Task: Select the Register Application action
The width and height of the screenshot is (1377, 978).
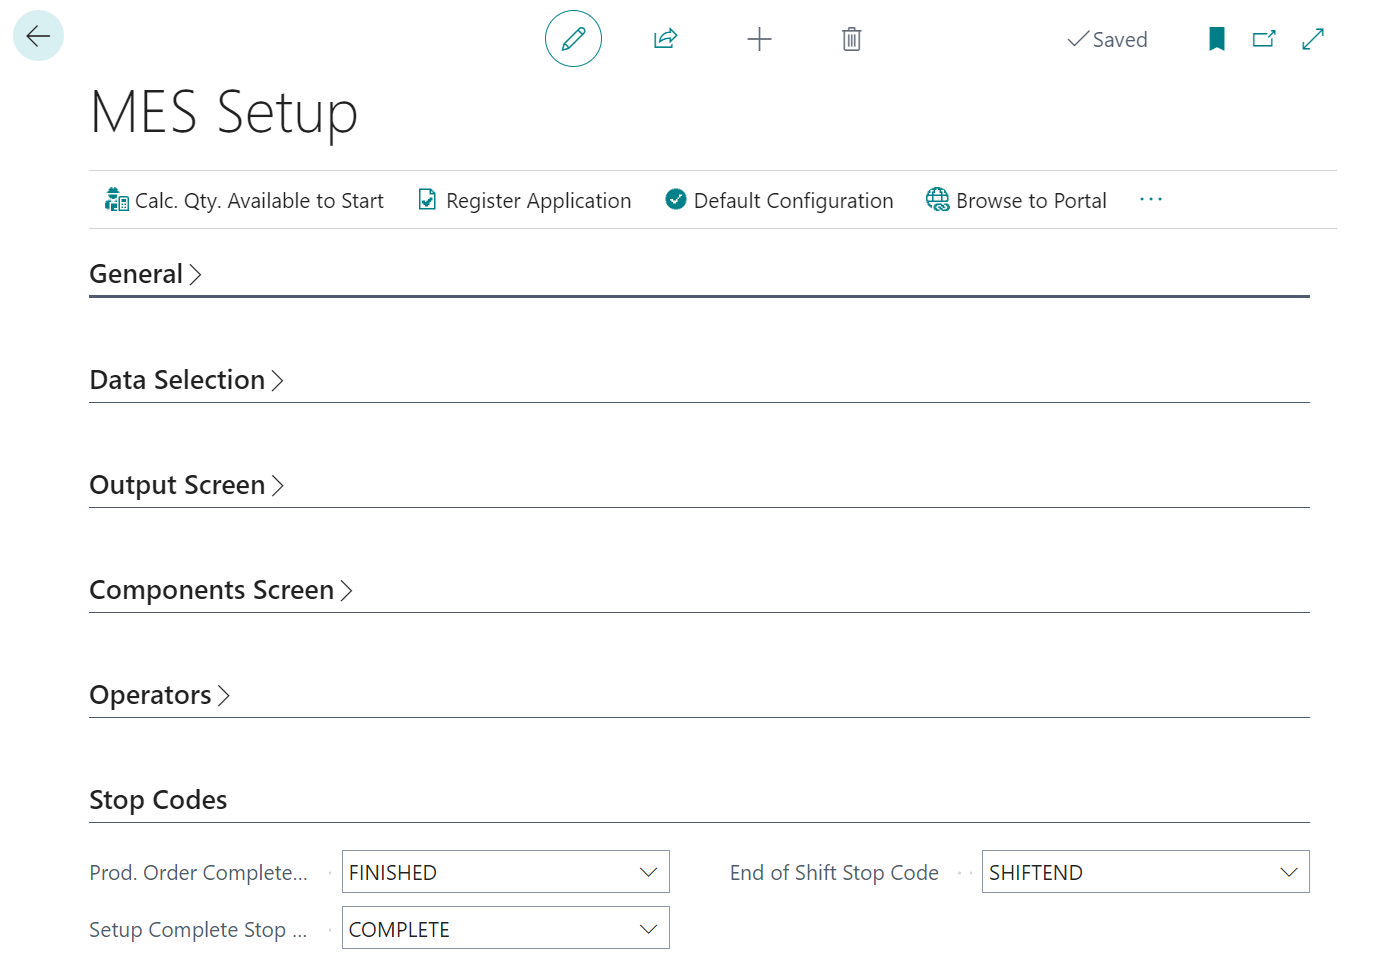Action: 525,201
